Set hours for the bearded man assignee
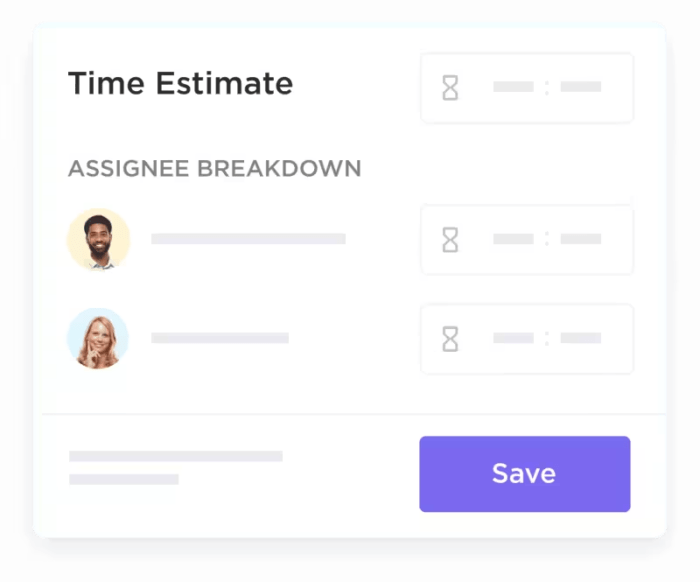Screen dimensions: 700x582 point(513,240)
